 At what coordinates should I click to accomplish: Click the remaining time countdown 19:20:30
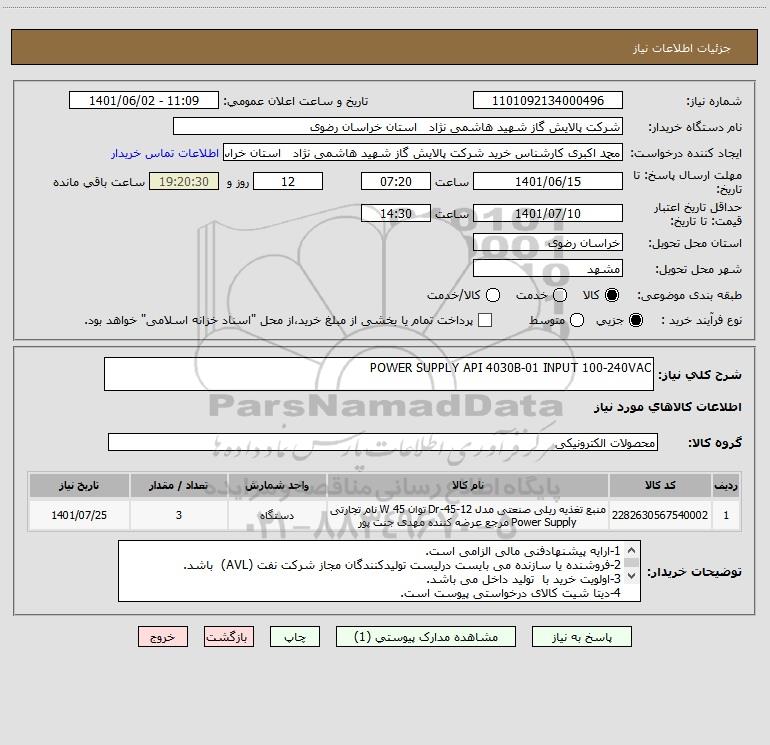184,181
